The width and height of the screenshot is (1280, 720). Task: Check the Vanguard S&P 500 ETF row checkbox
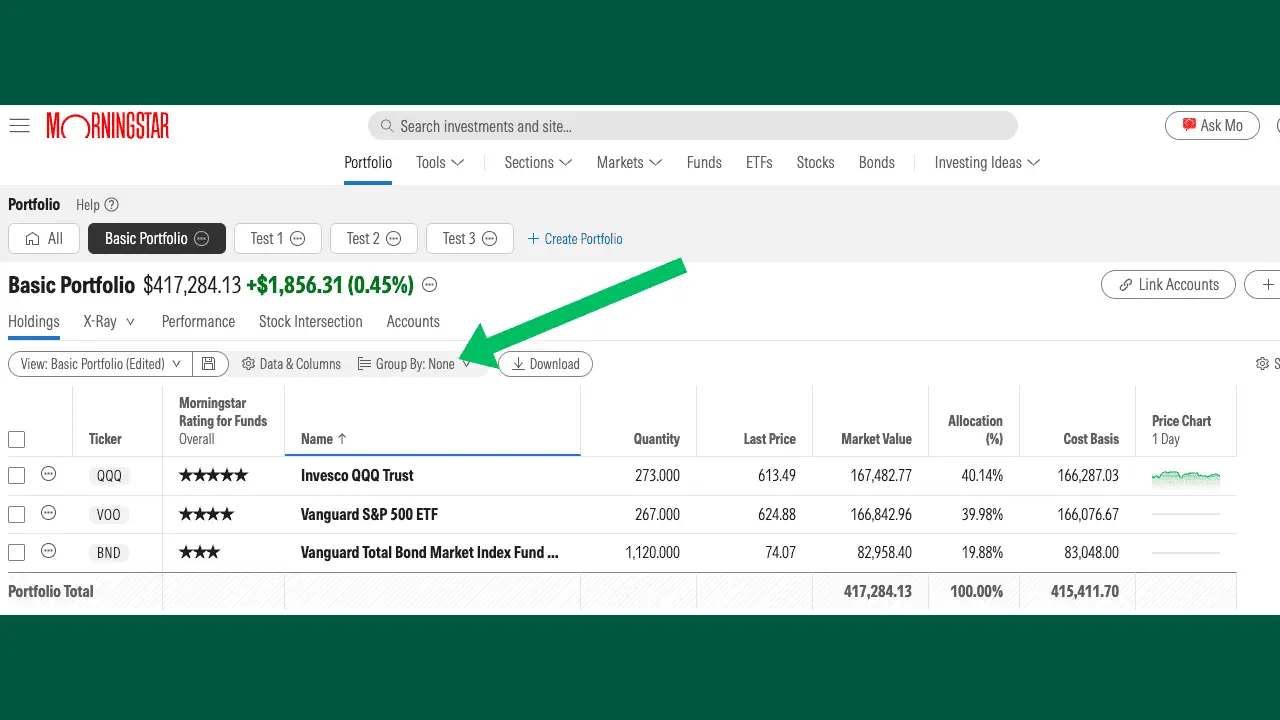click(16, 514)
